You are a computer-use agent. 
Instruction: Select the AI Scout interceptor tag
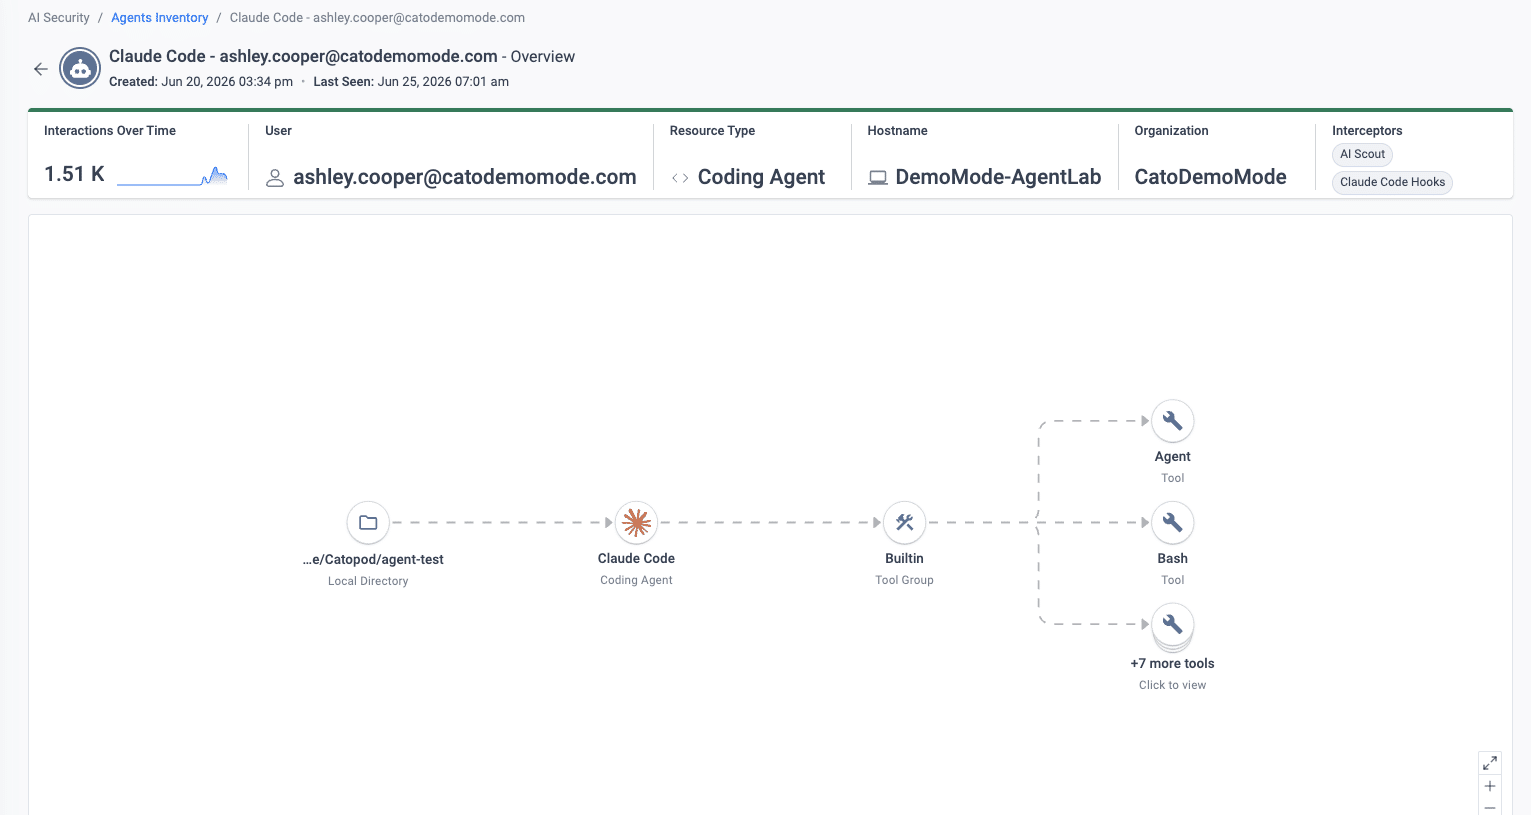tap(1362, 154)
